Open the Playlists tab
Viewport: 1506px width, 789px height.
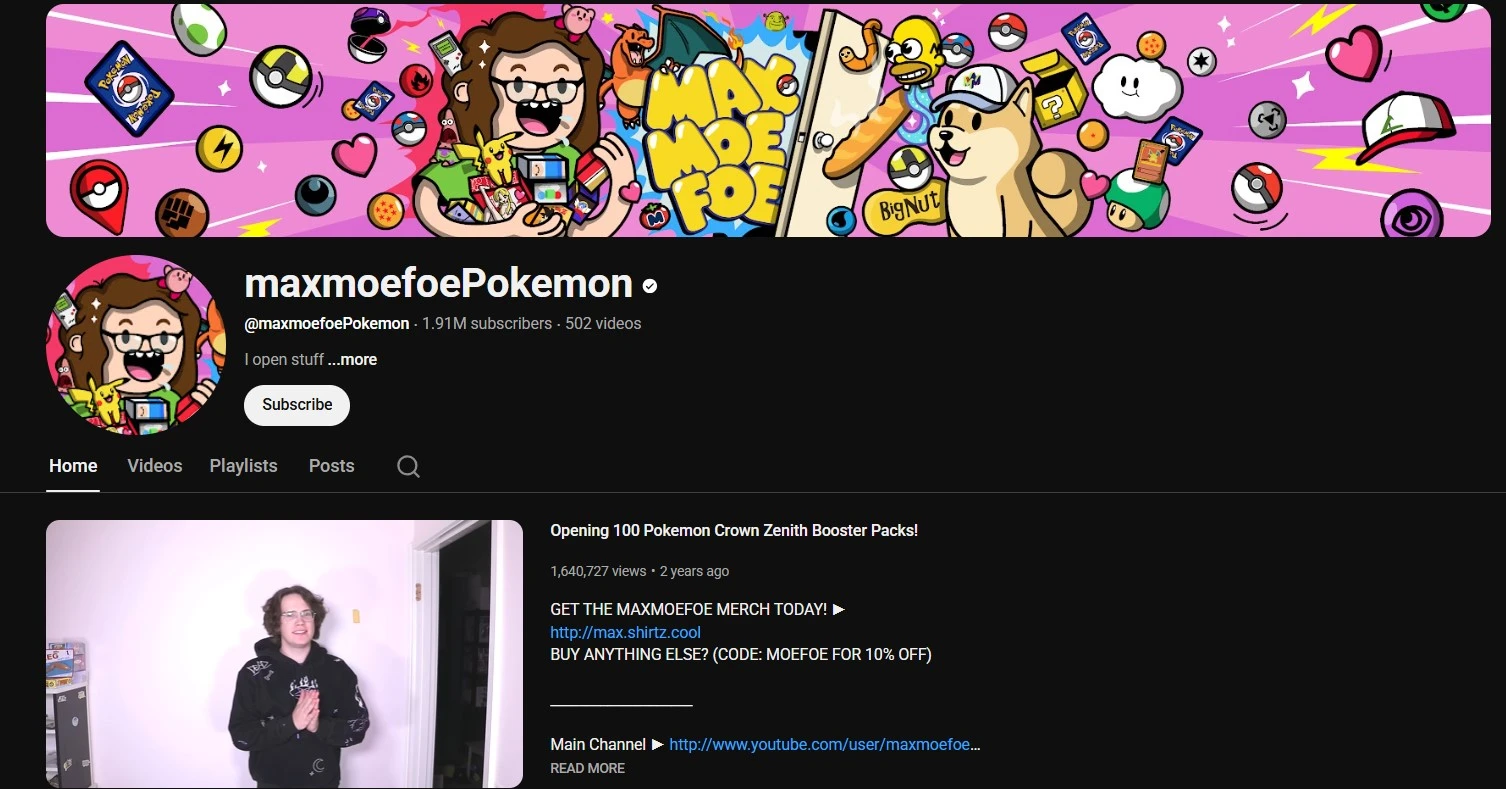243,466
